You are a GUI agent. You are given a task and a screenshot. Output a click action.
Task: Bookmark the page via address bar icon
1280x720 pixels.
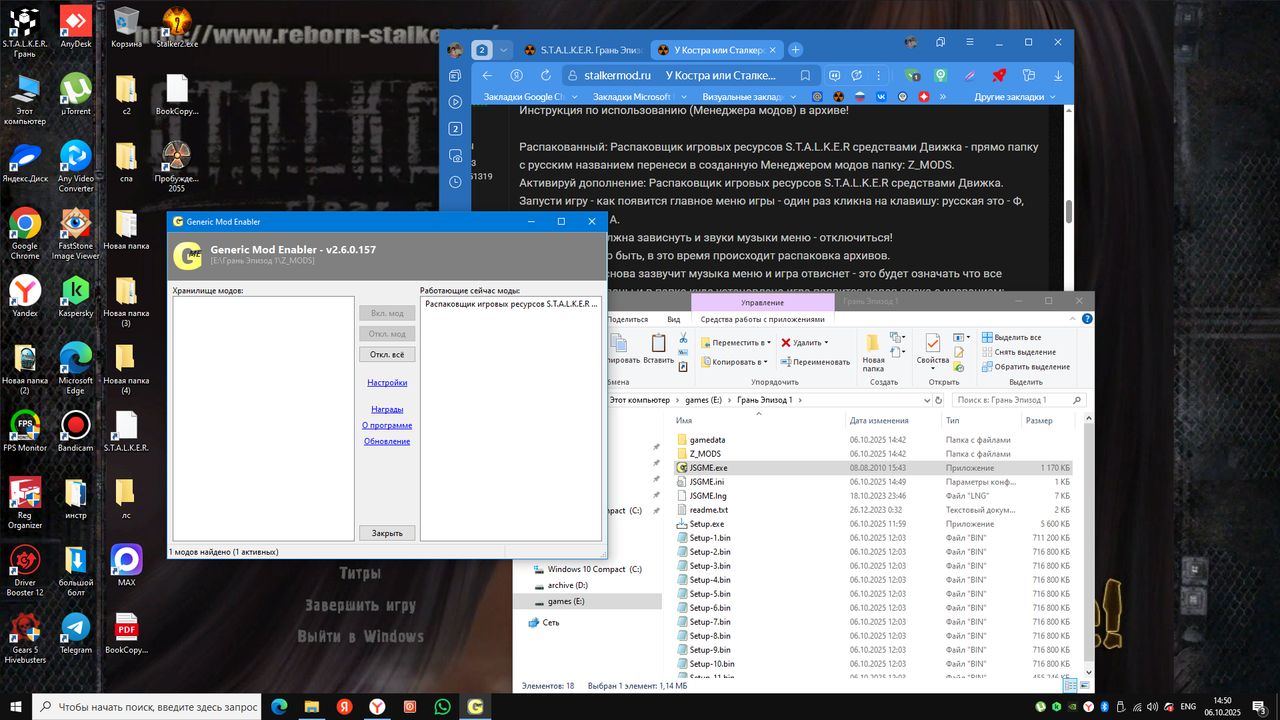coord(805,75)
